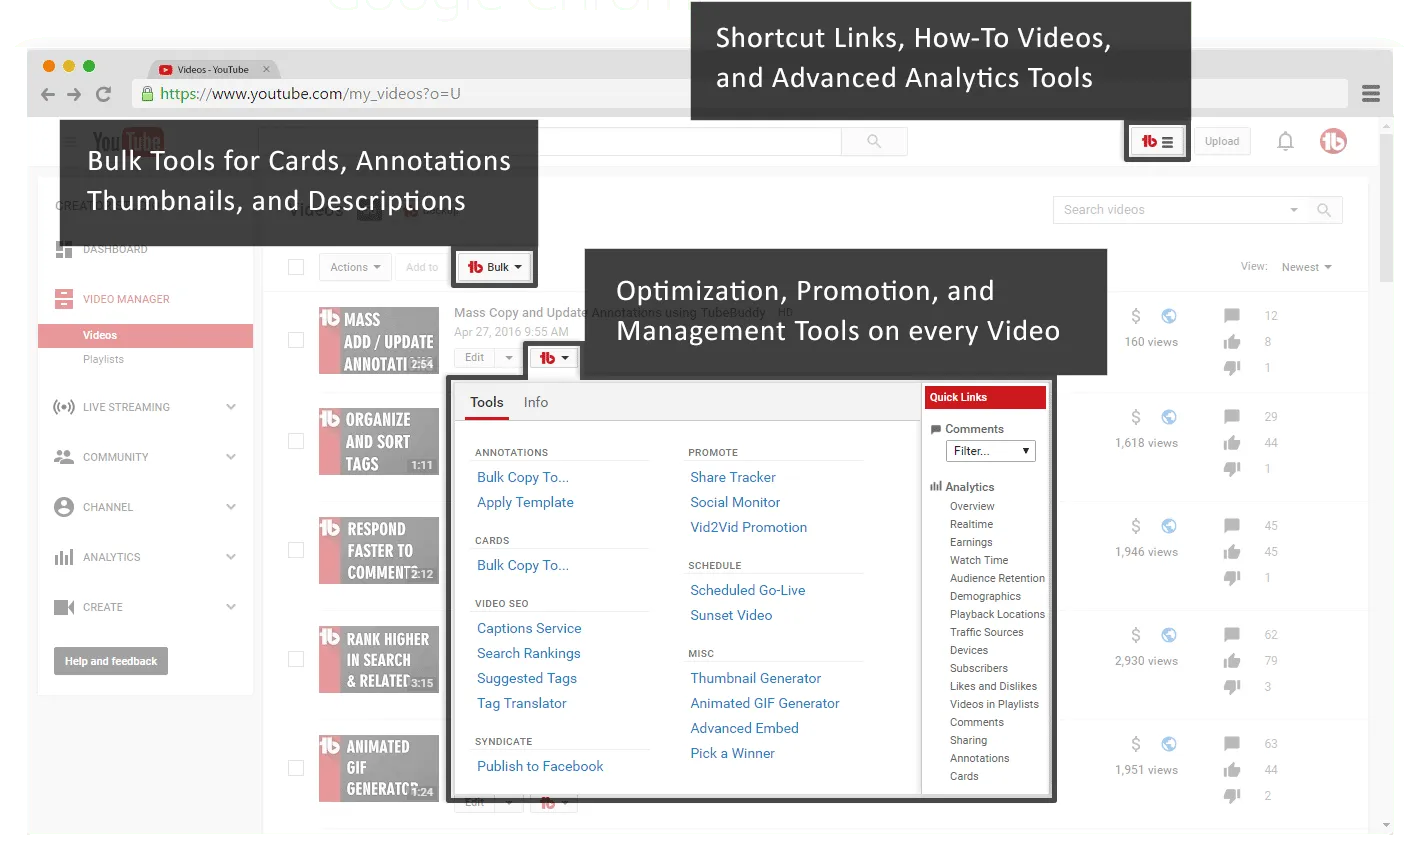Change sorting via the Newest view dropdown
The image size is (1419, 861).
click(1305, 267)
